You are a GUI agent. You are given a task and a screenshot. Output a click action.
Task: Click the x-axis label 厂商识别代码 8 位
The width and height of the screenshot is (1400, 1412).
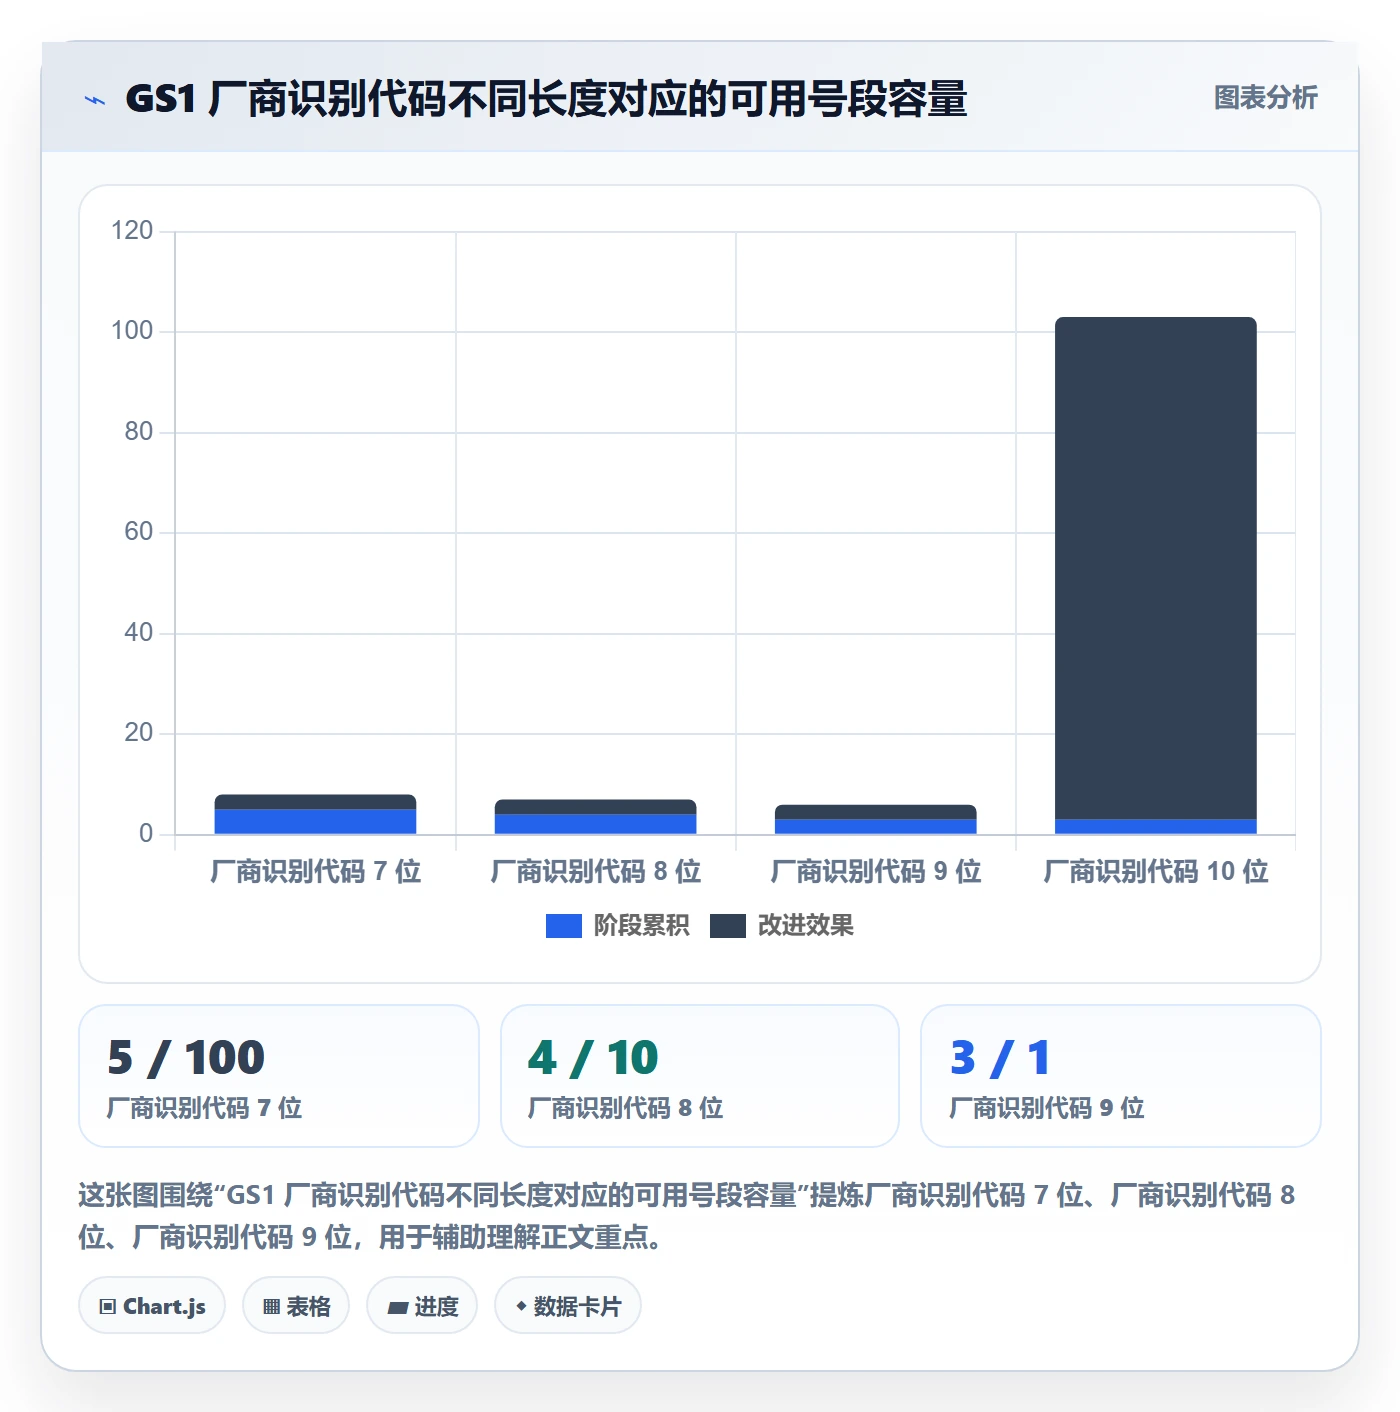pyautogui.click(x=595, y=872)
